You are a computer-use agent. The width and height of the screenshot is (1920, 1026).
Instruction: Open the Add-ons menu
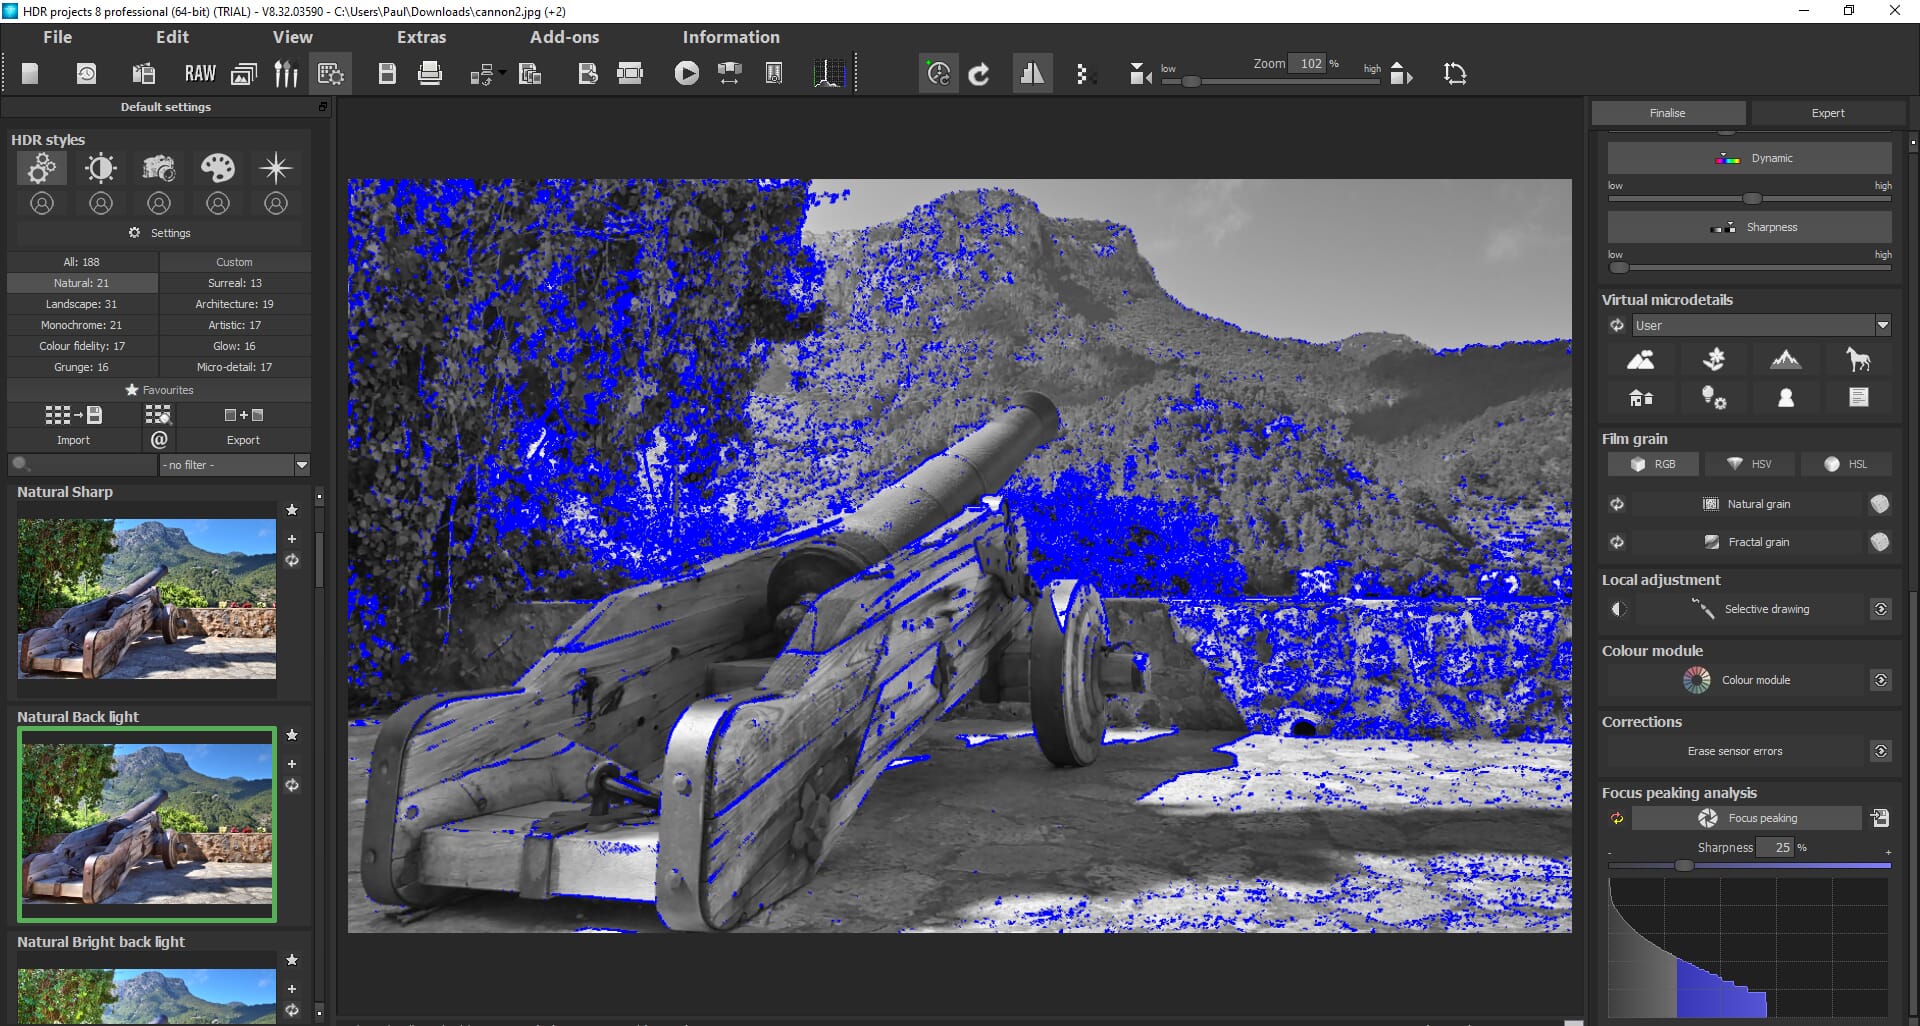pyautogui.click(x=564, y=37)
